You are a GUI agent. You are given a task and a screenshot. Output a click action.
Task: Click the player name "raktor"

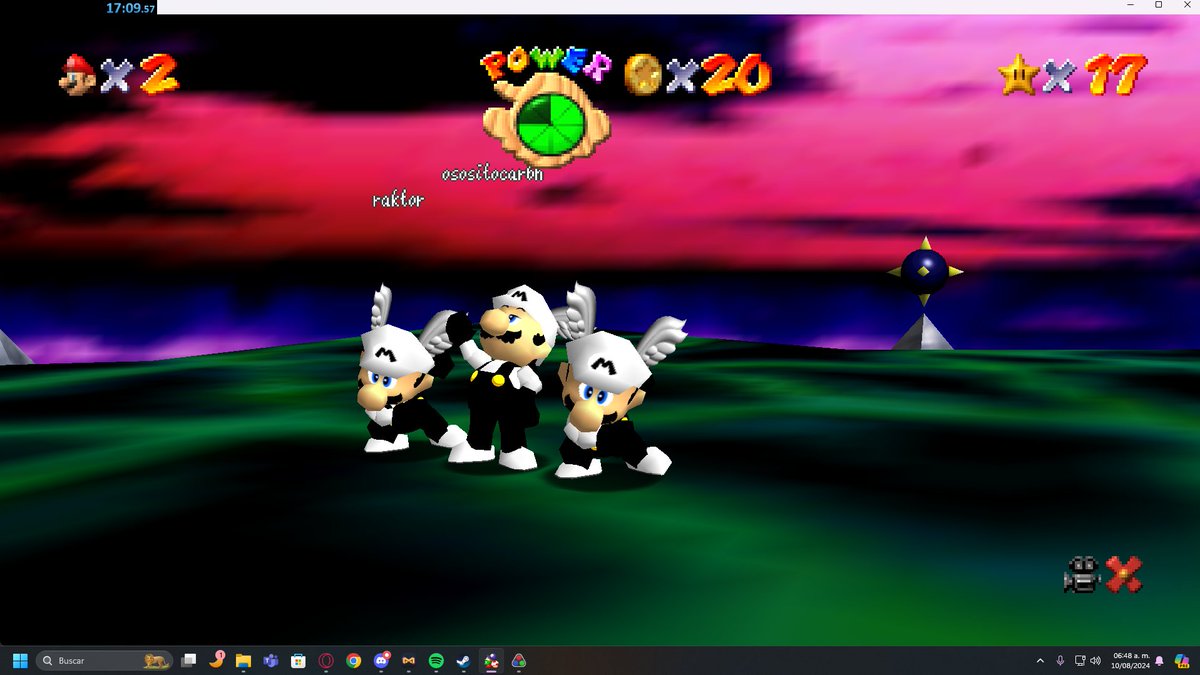click(398, 200)
